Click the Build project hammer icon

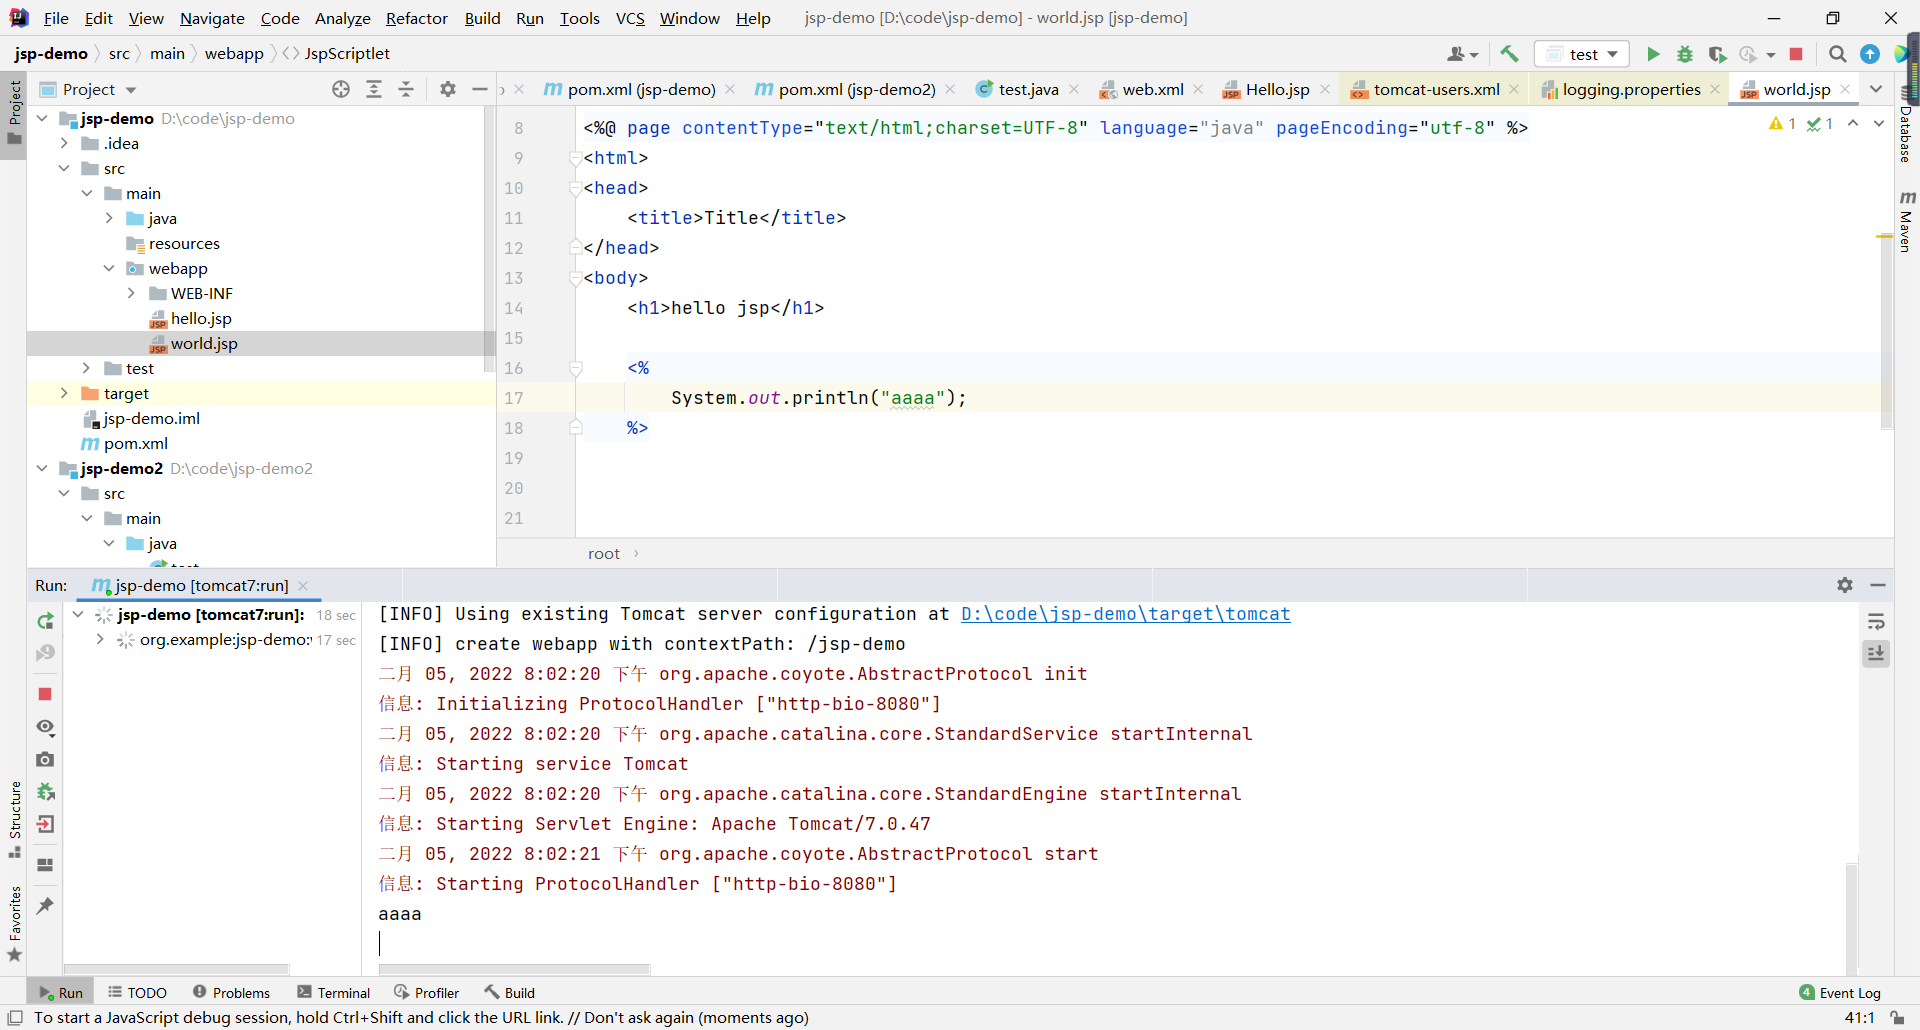pyautogui.click(x=1509, y=54)
